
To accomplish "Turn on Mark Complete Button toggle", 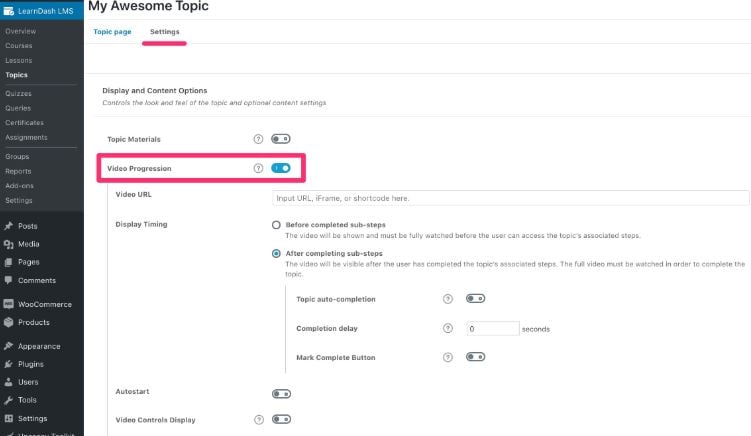I will (x=476, y=357).
